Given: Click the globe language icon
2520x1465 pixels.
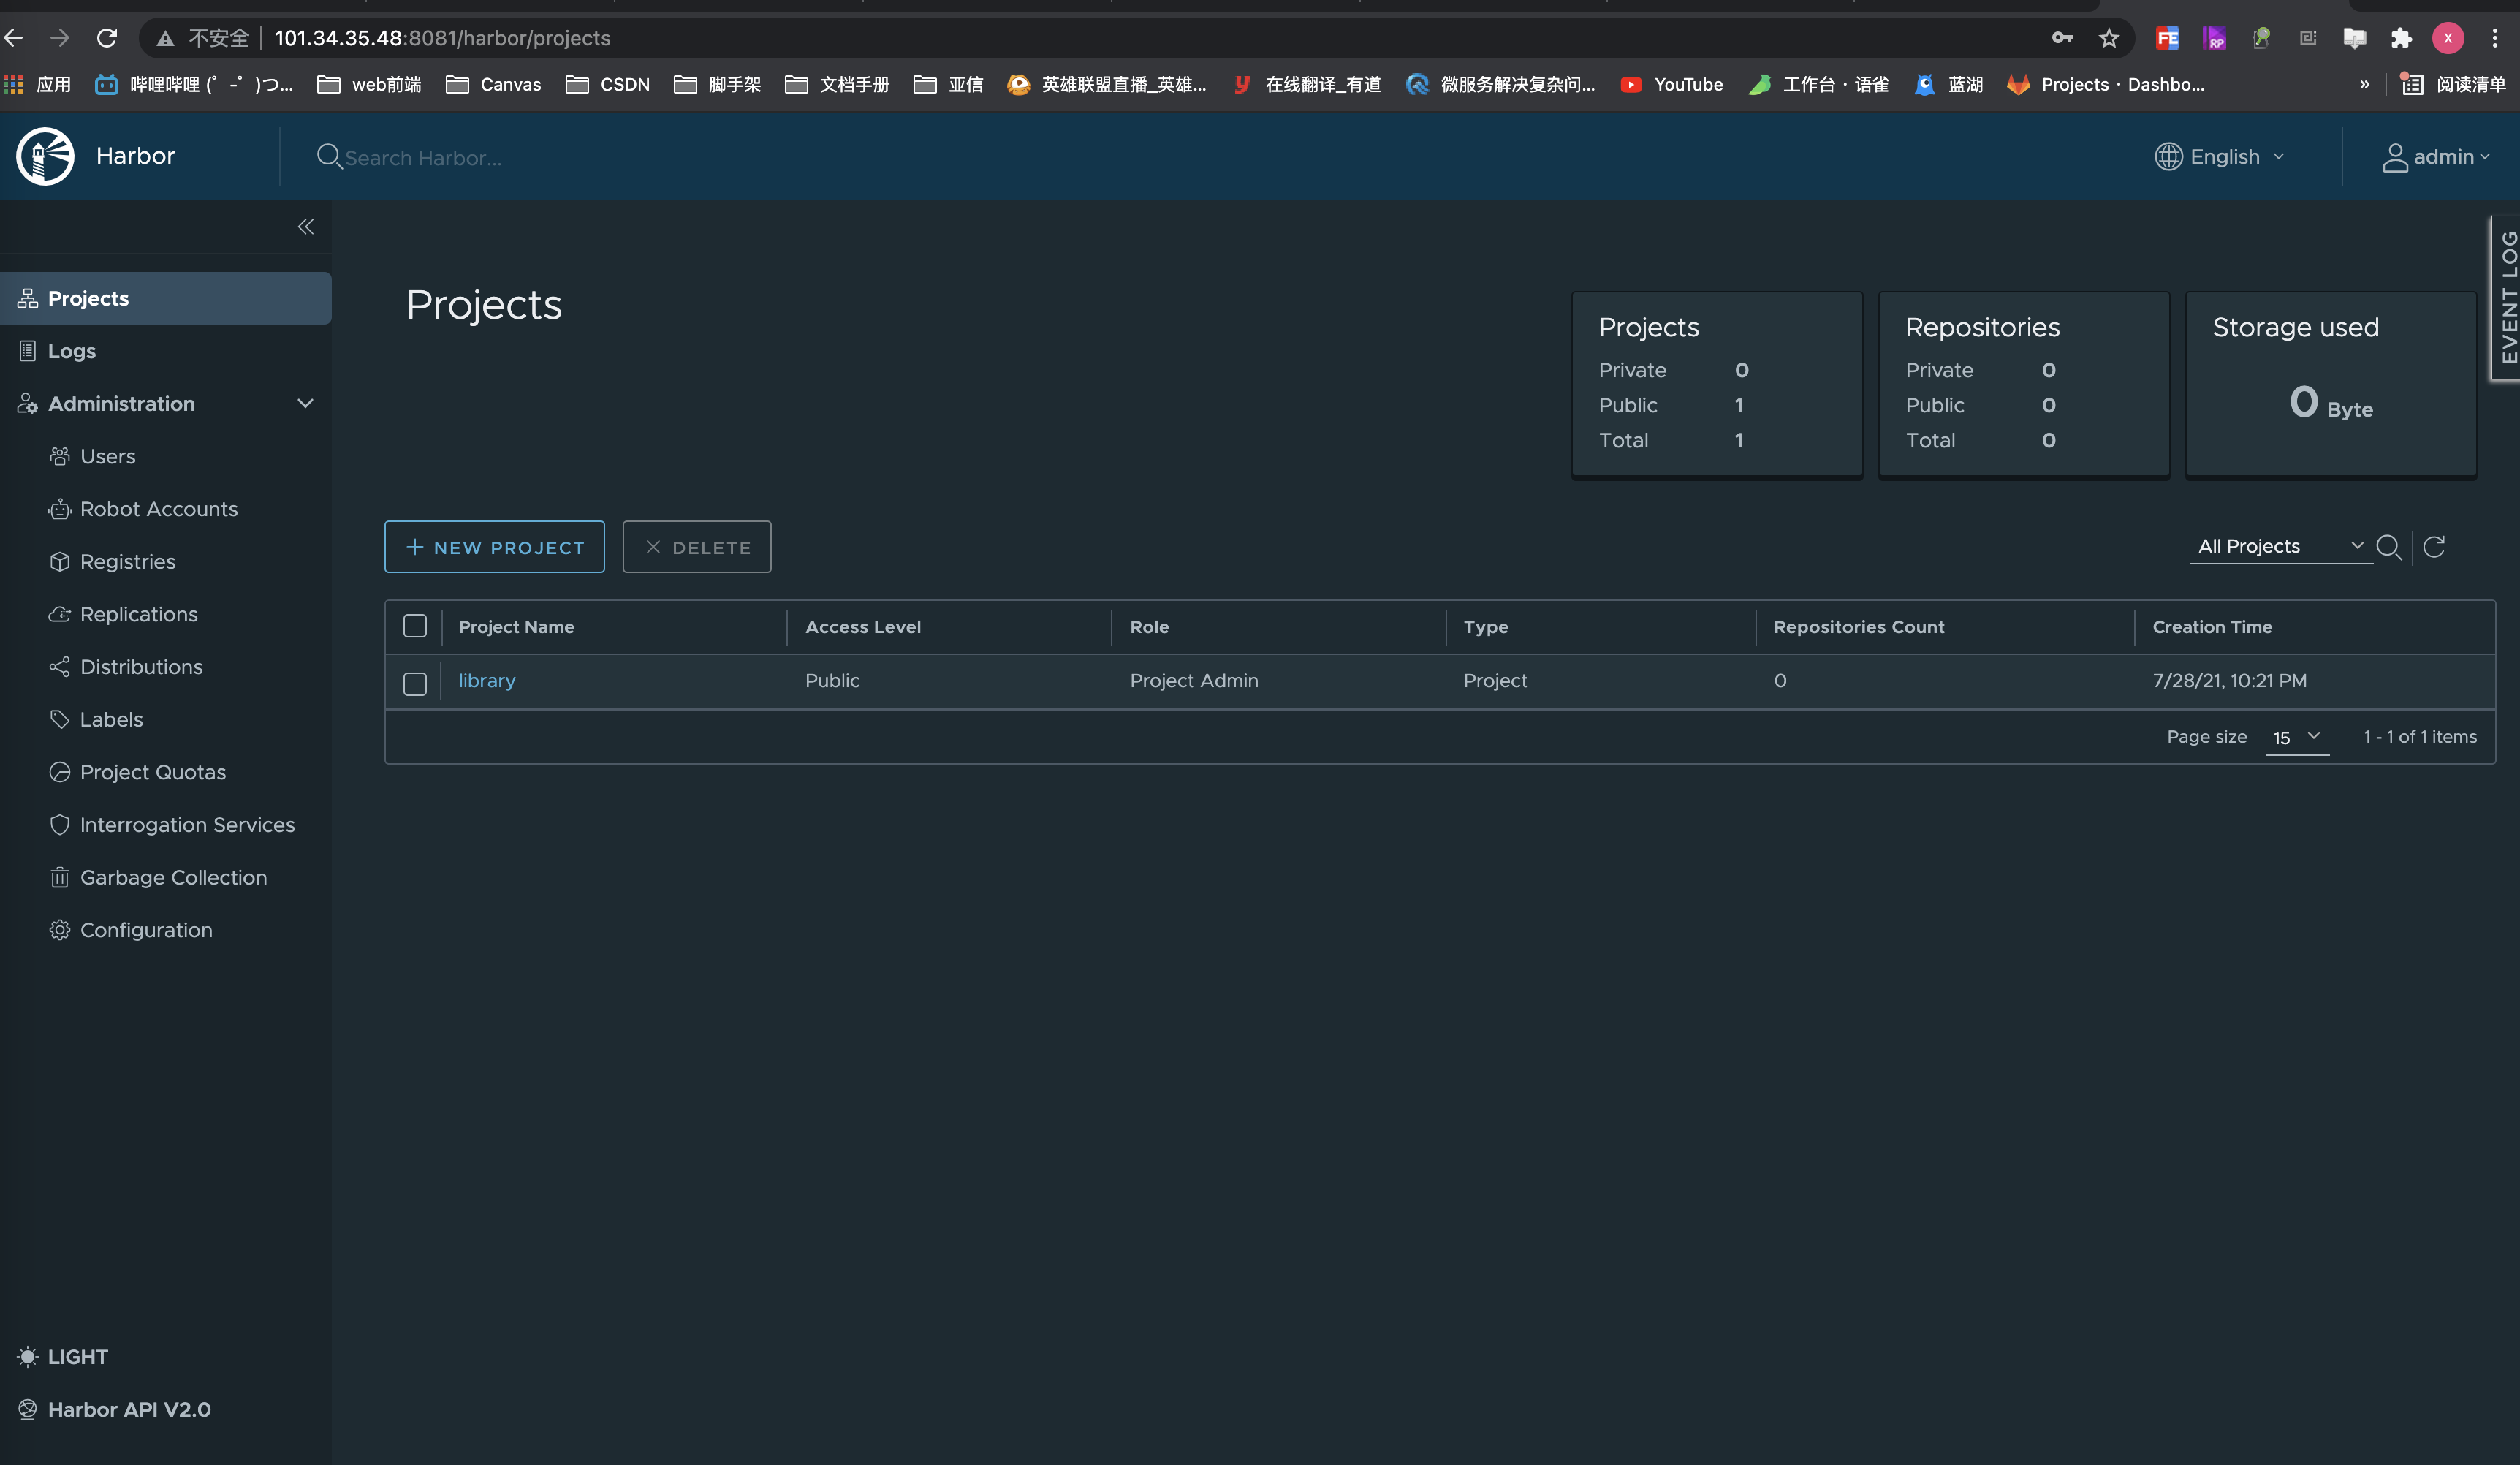Looking at the screenshot, I should pos(2168,156).
